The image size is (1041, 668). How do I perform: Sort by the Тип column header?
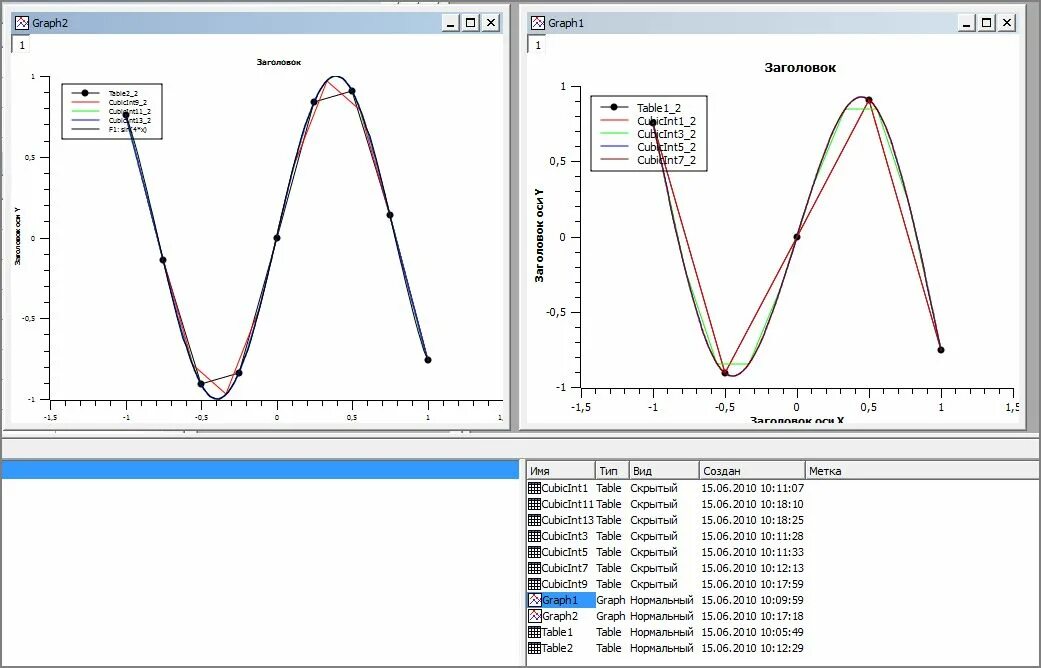[x=612, y=471]
